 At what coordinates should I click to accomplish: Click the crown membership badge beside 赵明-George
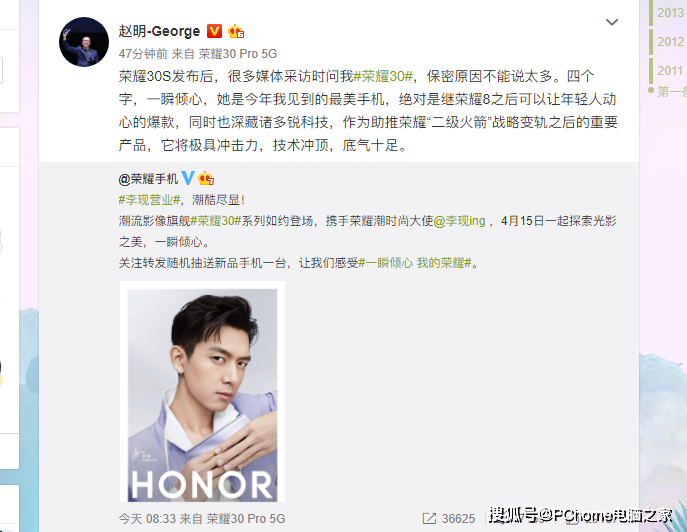pos(236,31)
